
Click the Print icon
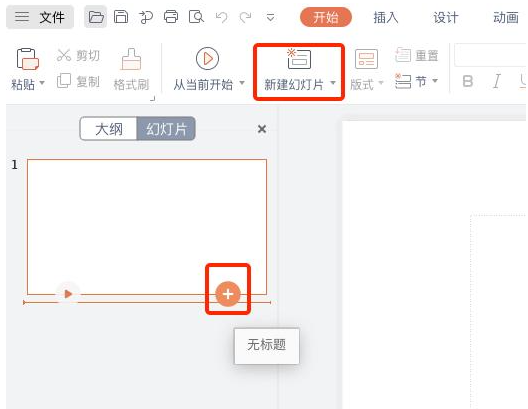(171, 17)
